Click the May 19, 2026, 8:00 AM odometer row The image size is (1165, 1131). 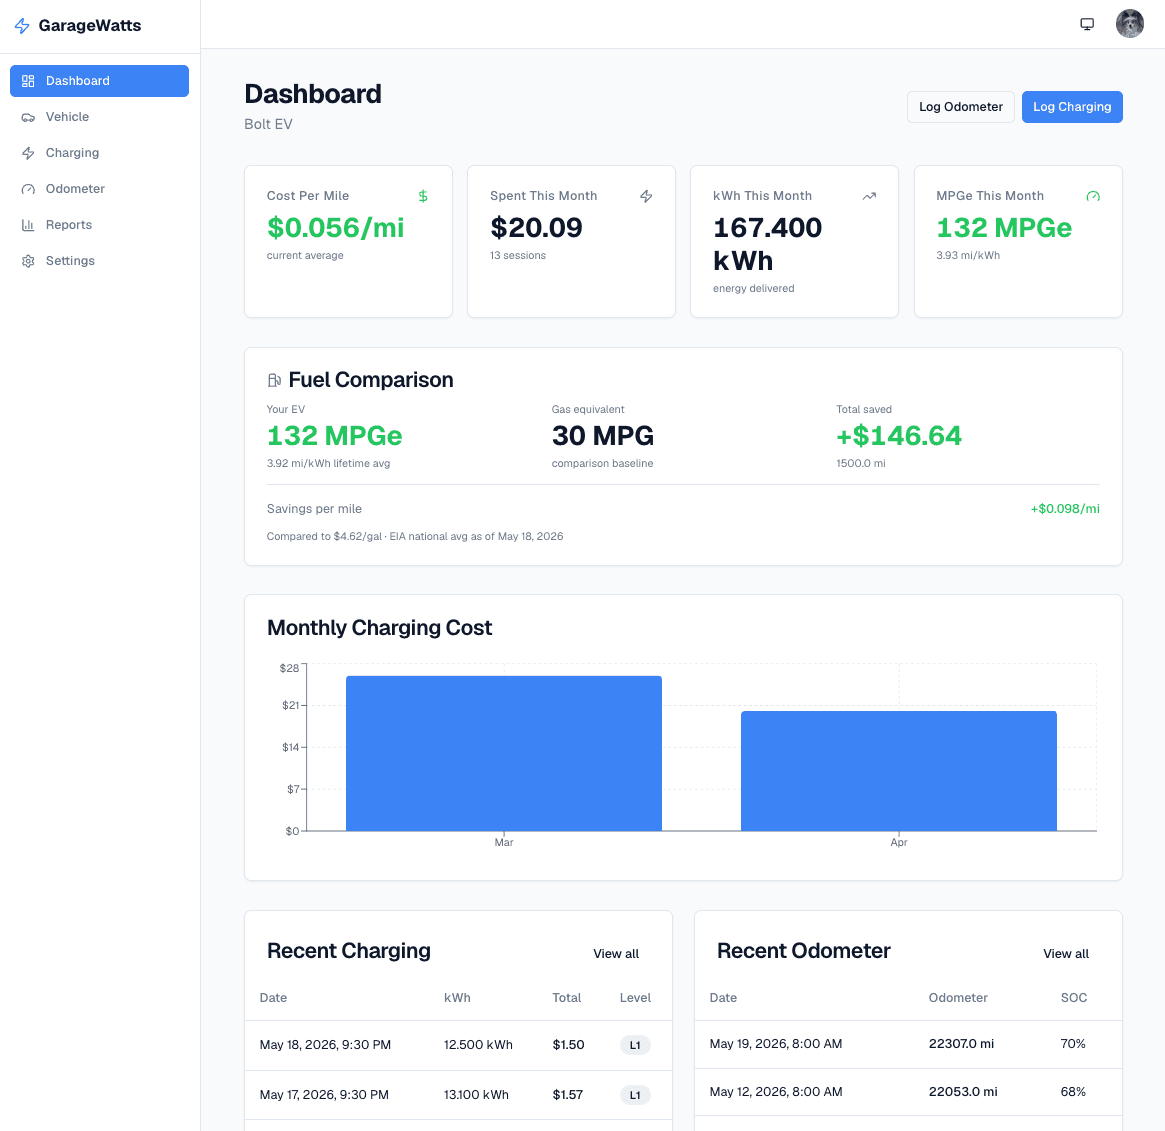click(908, 1044)
